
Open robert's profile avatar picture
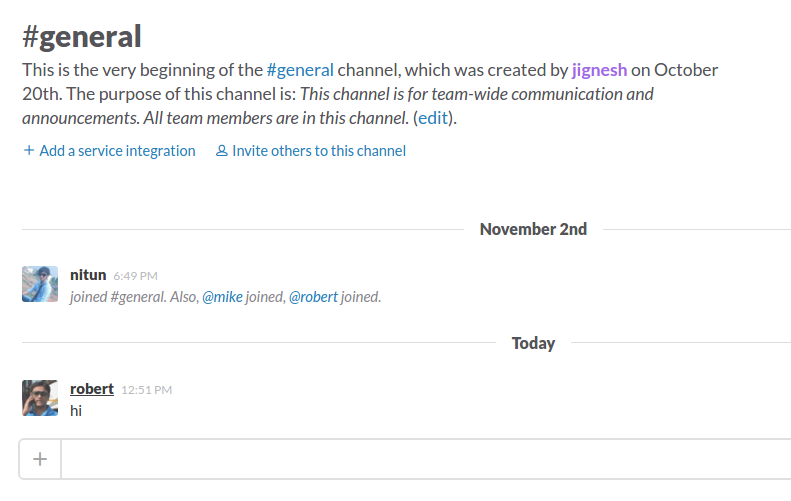[40, 398]
